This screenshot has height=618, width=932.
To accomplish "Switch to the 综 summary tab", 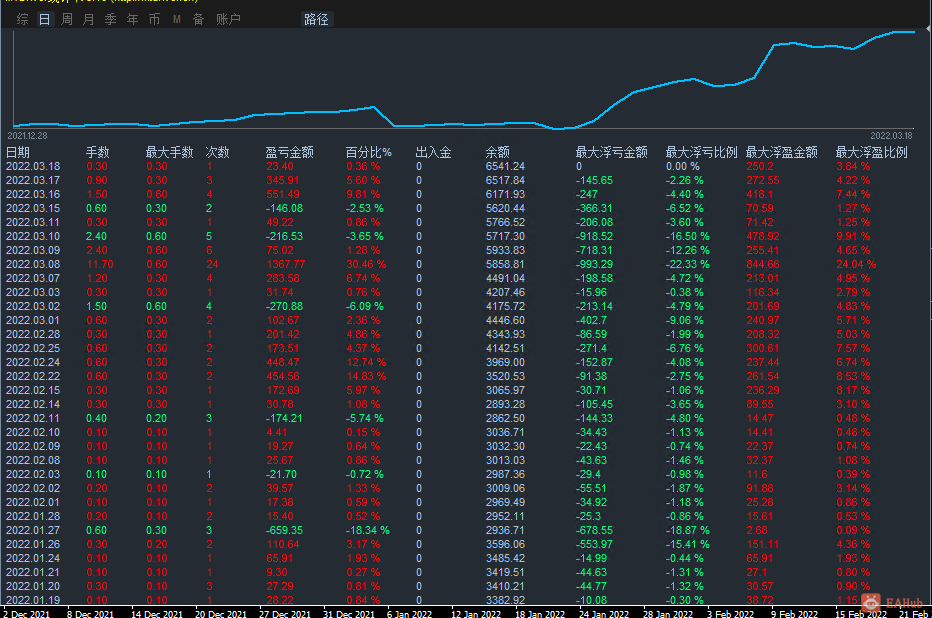I will [x=23, y=20].
